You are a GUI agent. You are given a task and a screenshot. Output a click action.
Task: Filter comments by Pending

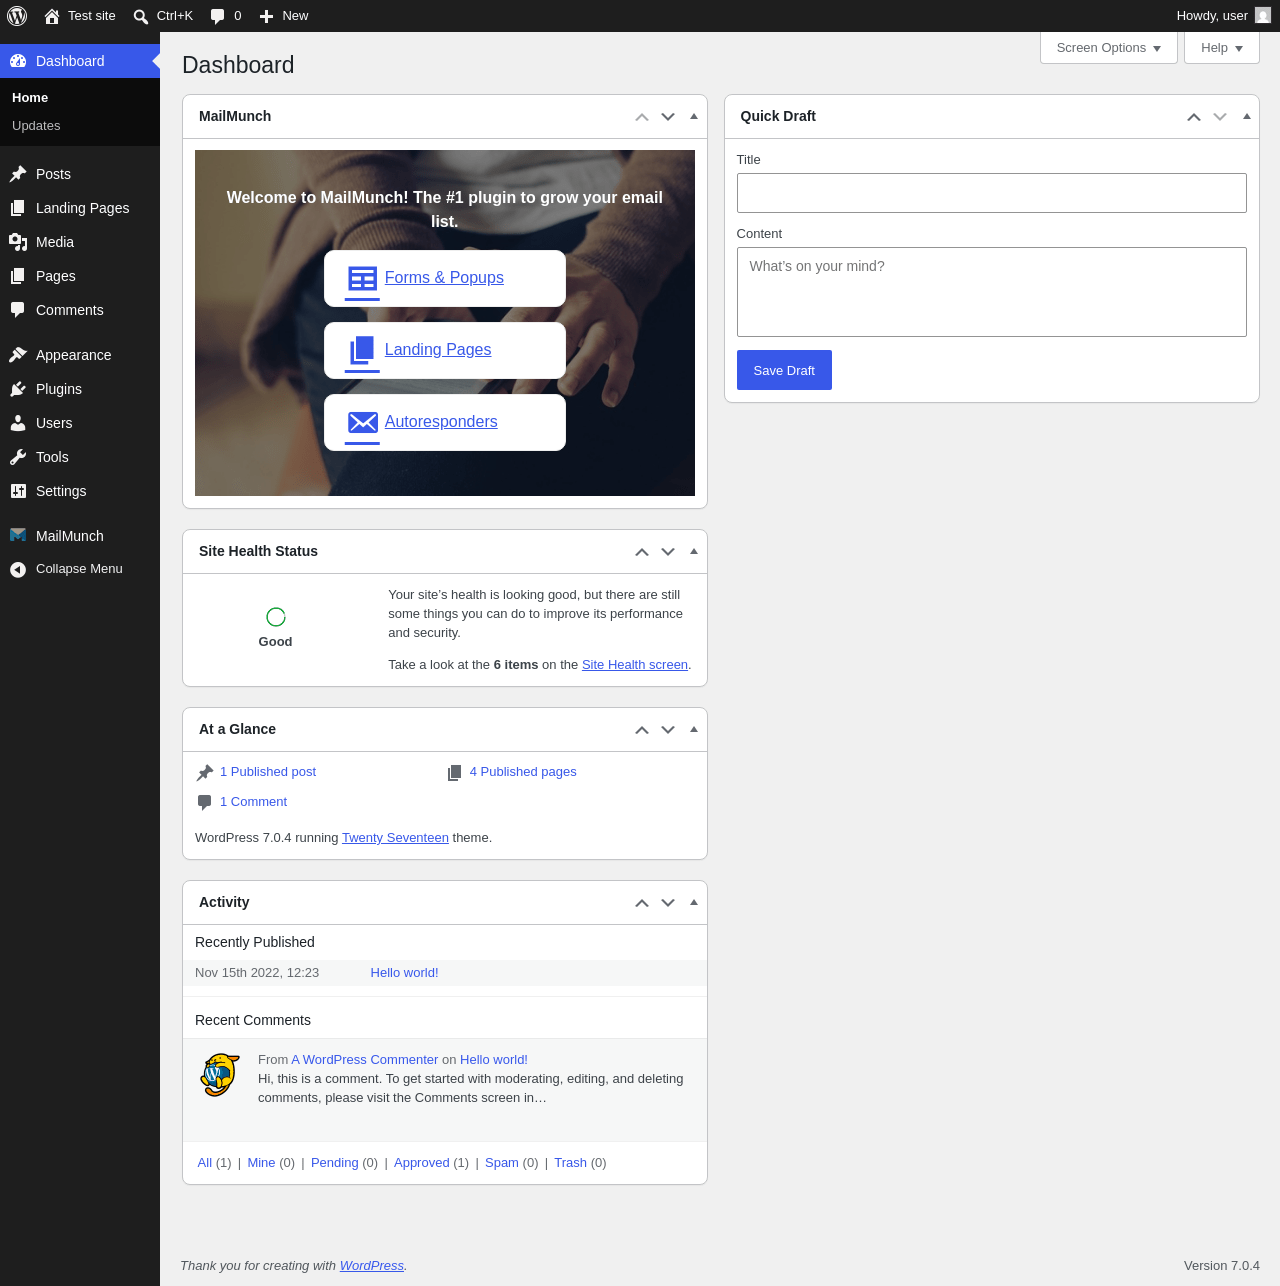pyautogui.click(x=335, y=1163)
